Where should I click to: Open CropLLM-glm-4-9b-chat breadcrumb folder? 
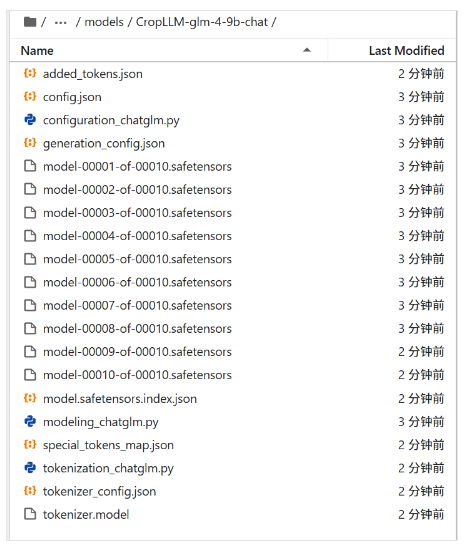point(202,22)
